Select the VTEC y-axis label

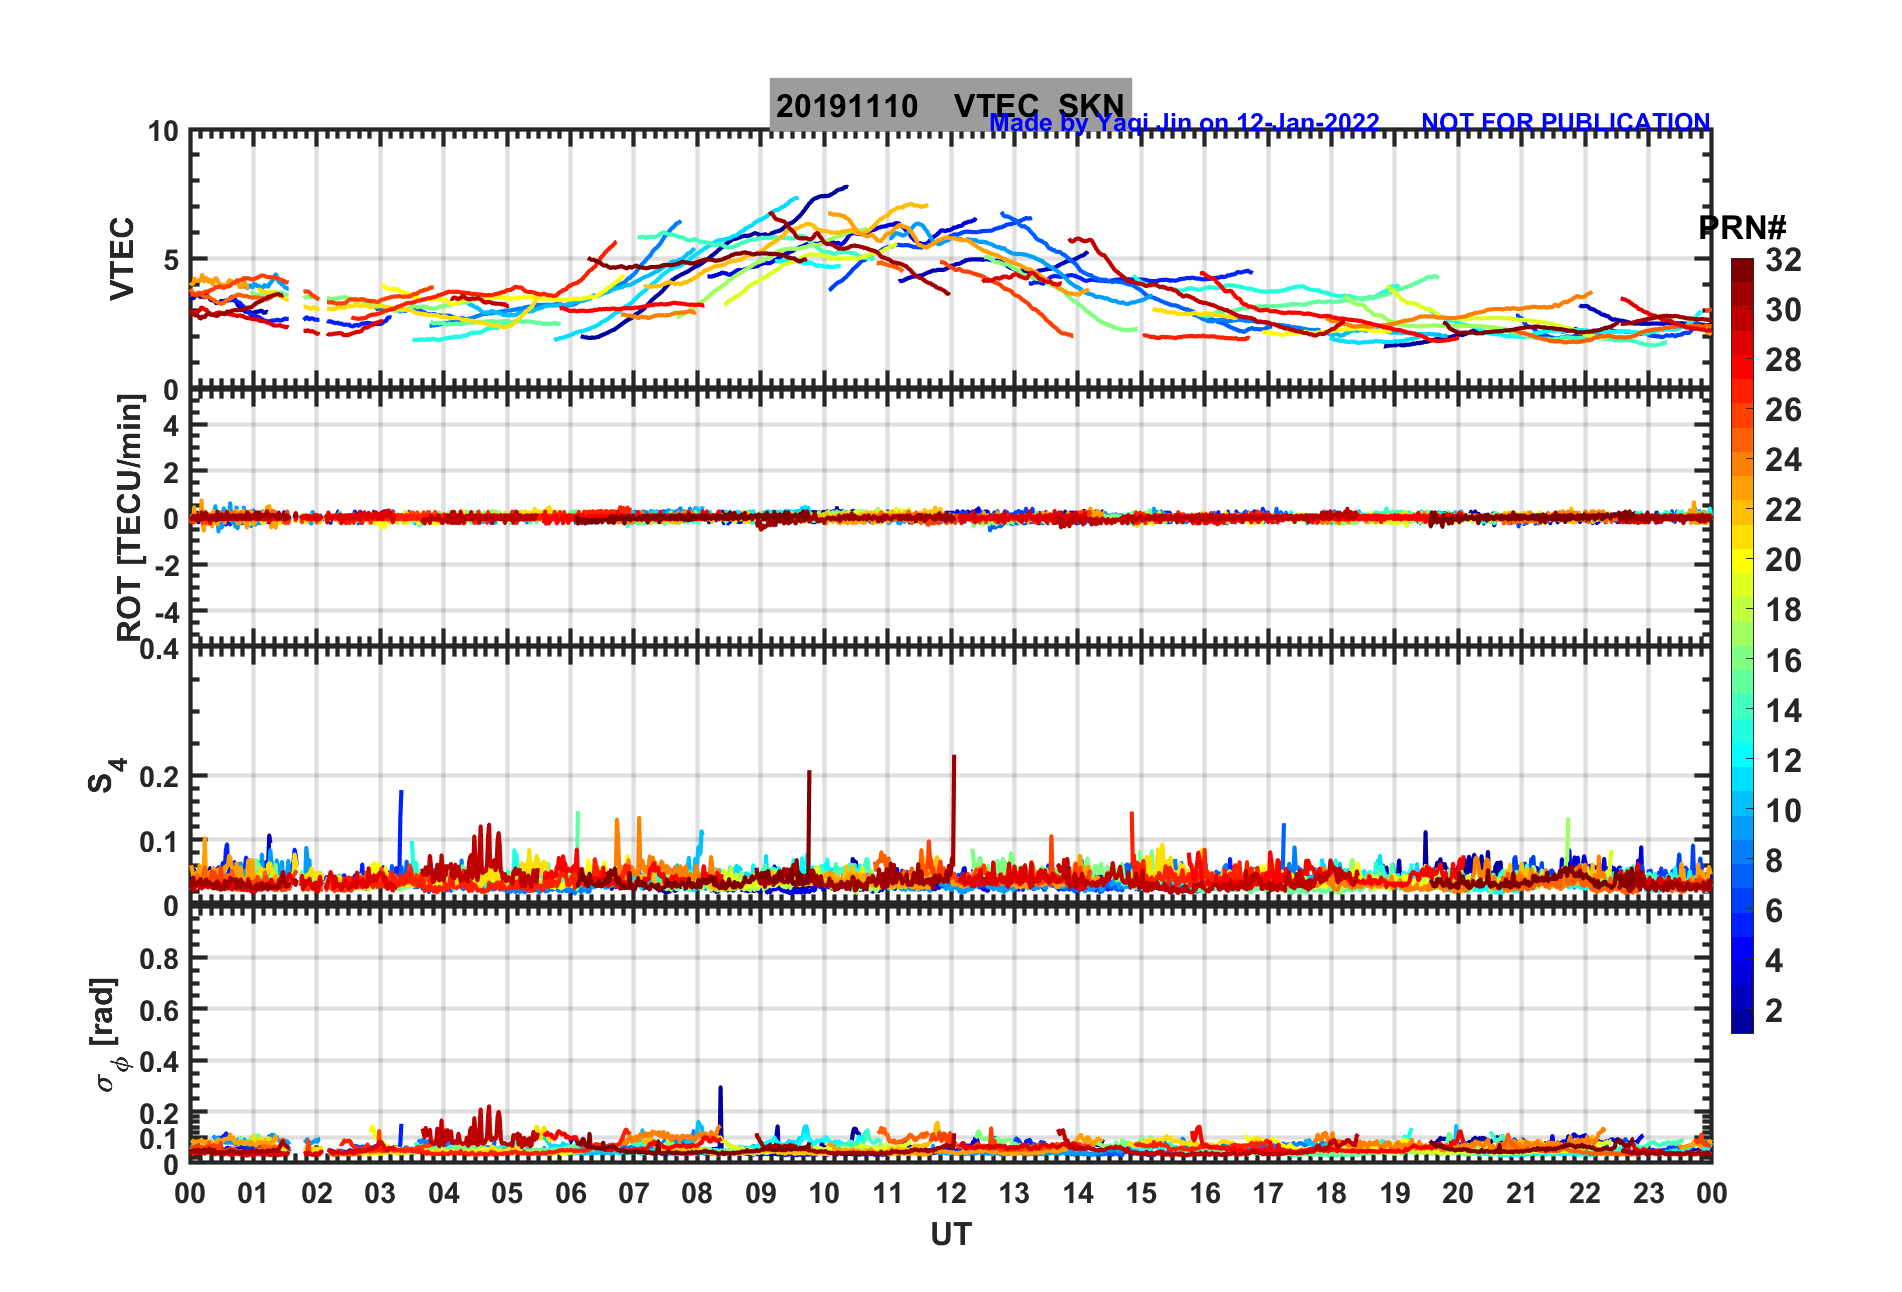click(122, 258)
